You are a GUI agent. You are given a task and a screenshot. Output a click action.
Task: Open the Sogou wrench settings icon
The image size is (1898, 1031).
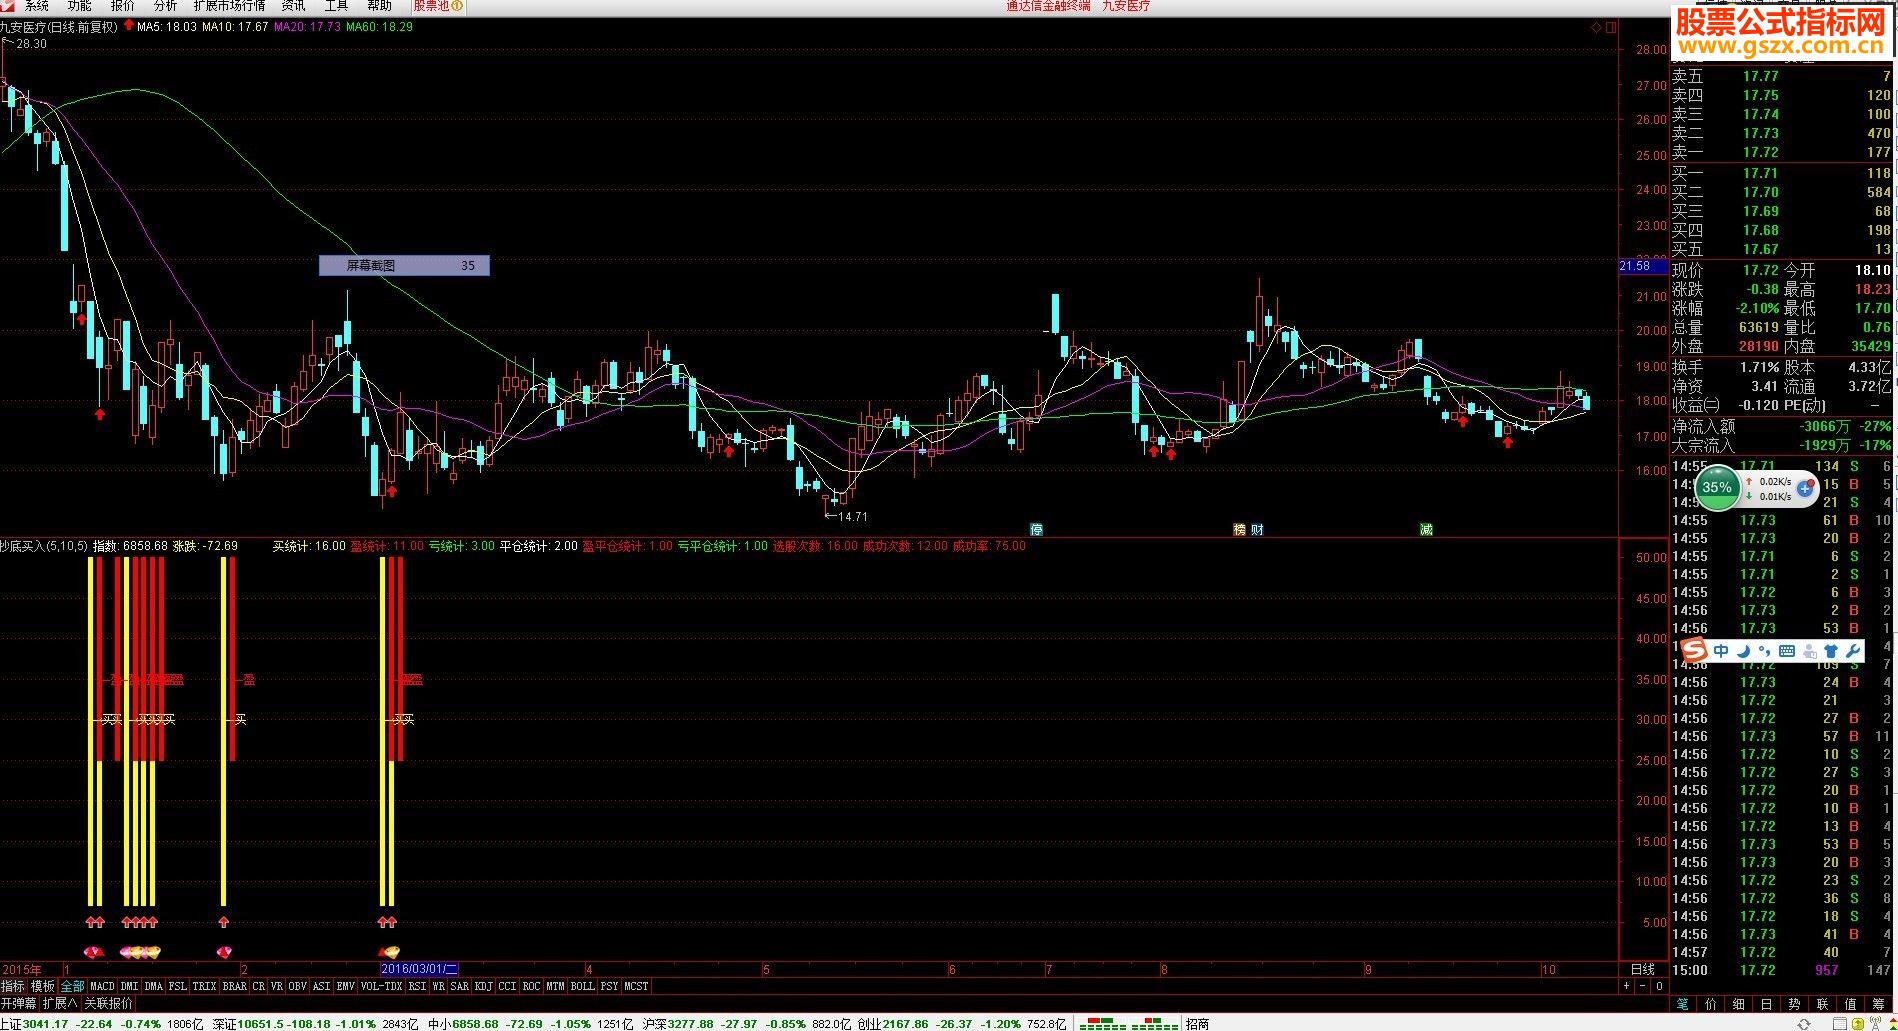tap(1852, 651)
